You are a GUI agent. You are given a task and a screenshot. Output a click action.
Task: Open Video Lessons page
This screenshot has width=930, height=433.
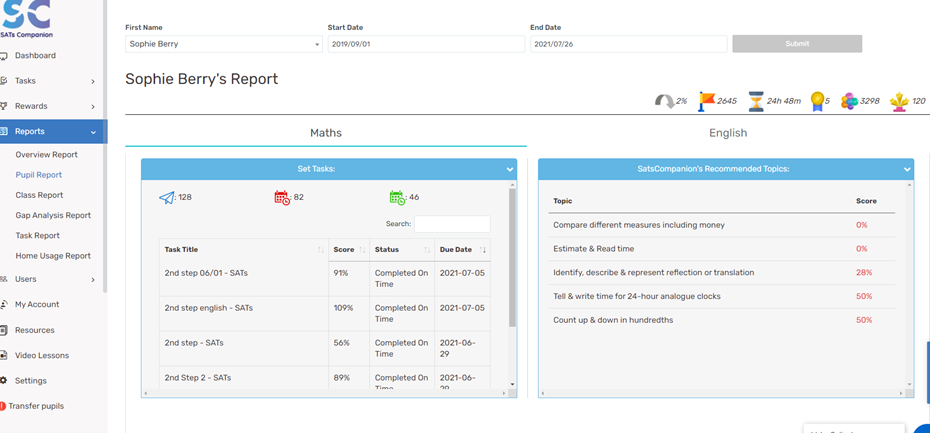tap(42, 355)
